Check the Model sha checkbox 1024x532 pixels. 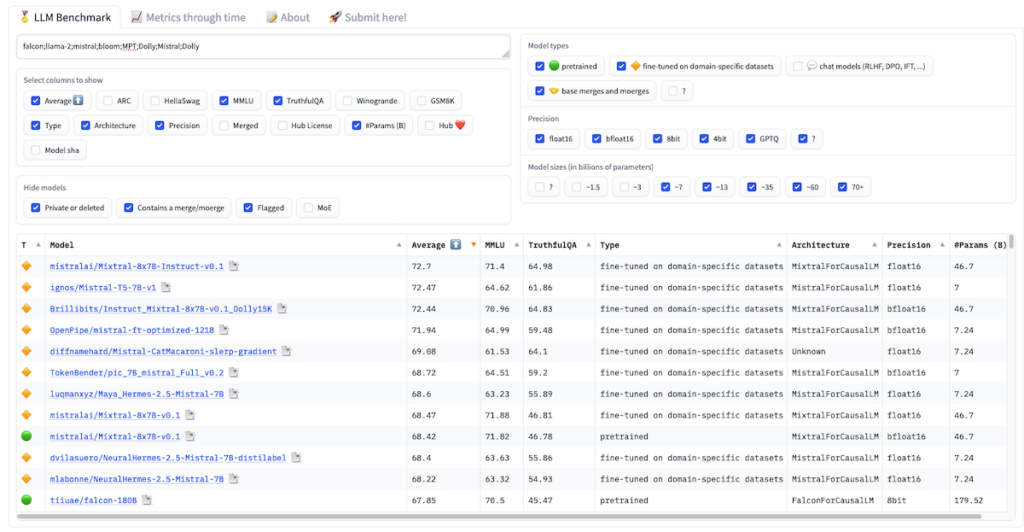point(36,150)
